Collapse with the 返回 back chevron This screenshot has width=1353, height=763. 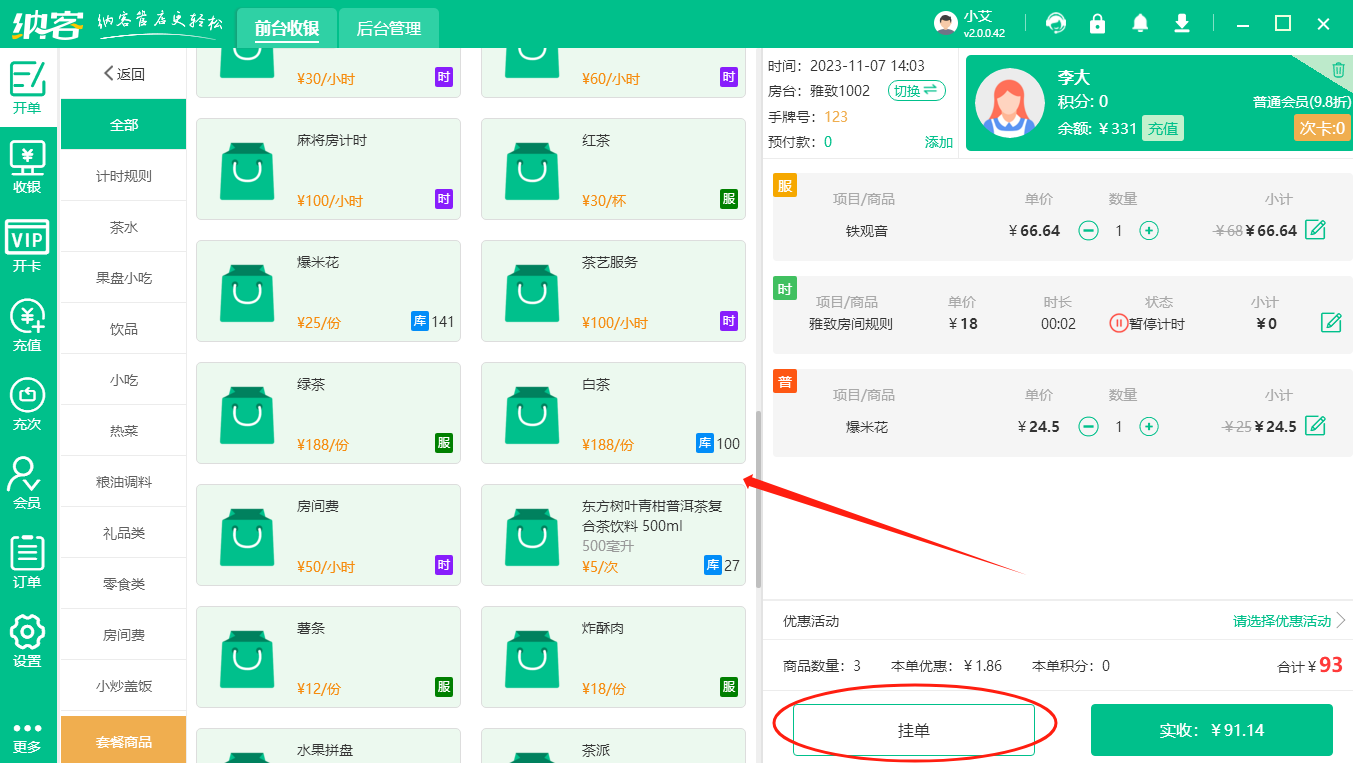click(122, 73)
